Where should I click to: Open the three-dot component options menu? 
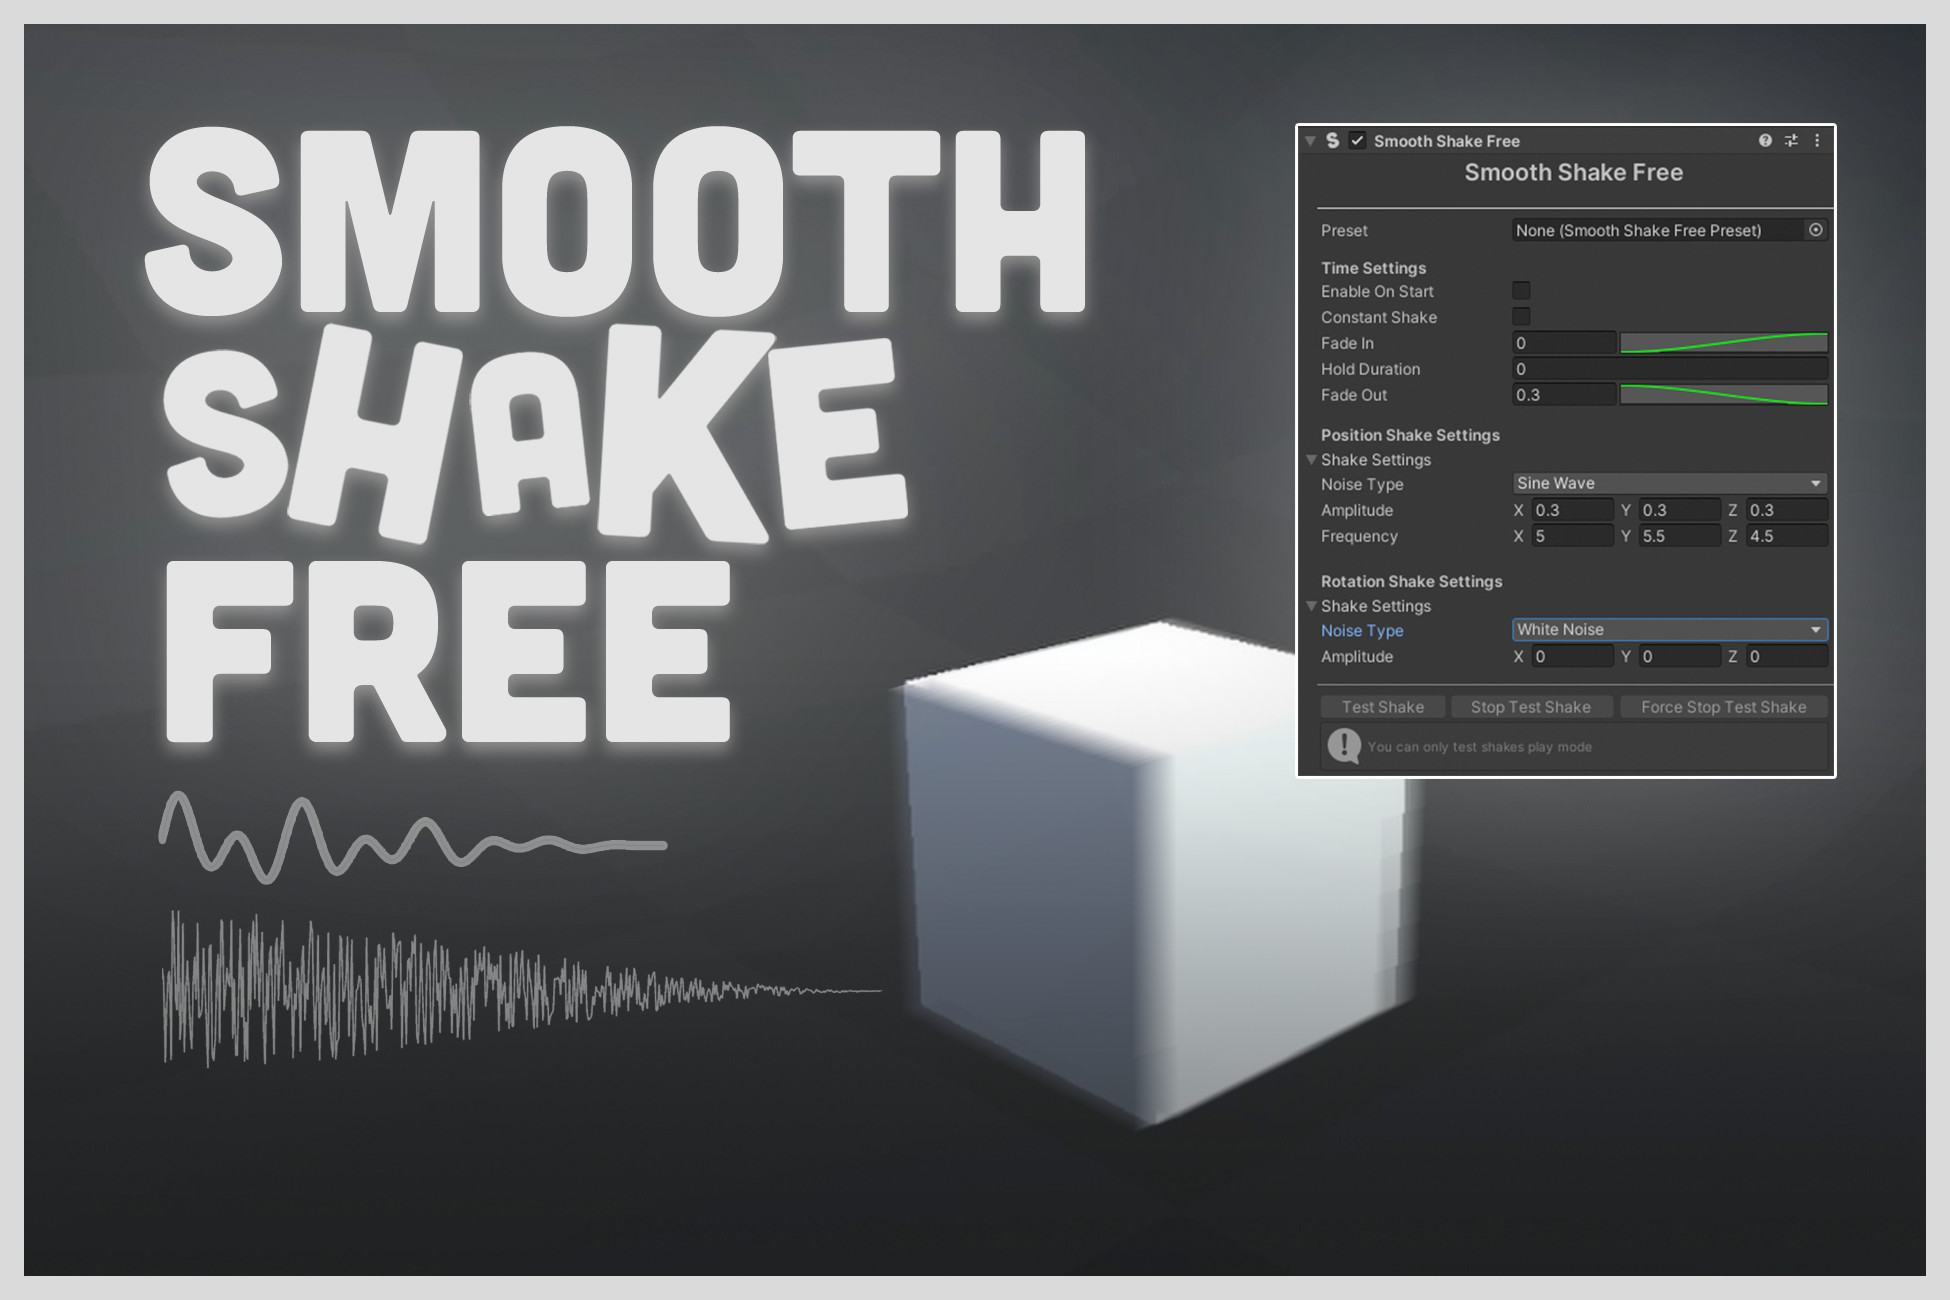(x=1818, y=141)
